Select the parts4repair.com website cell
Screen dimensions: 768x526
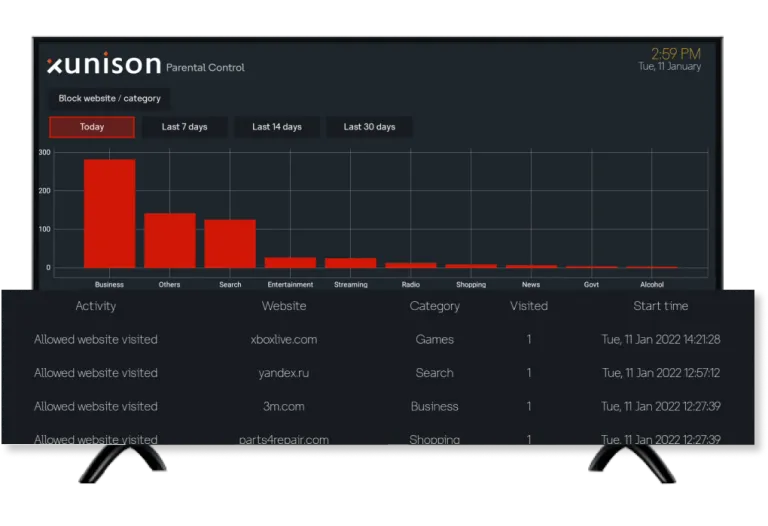point(284,439)
